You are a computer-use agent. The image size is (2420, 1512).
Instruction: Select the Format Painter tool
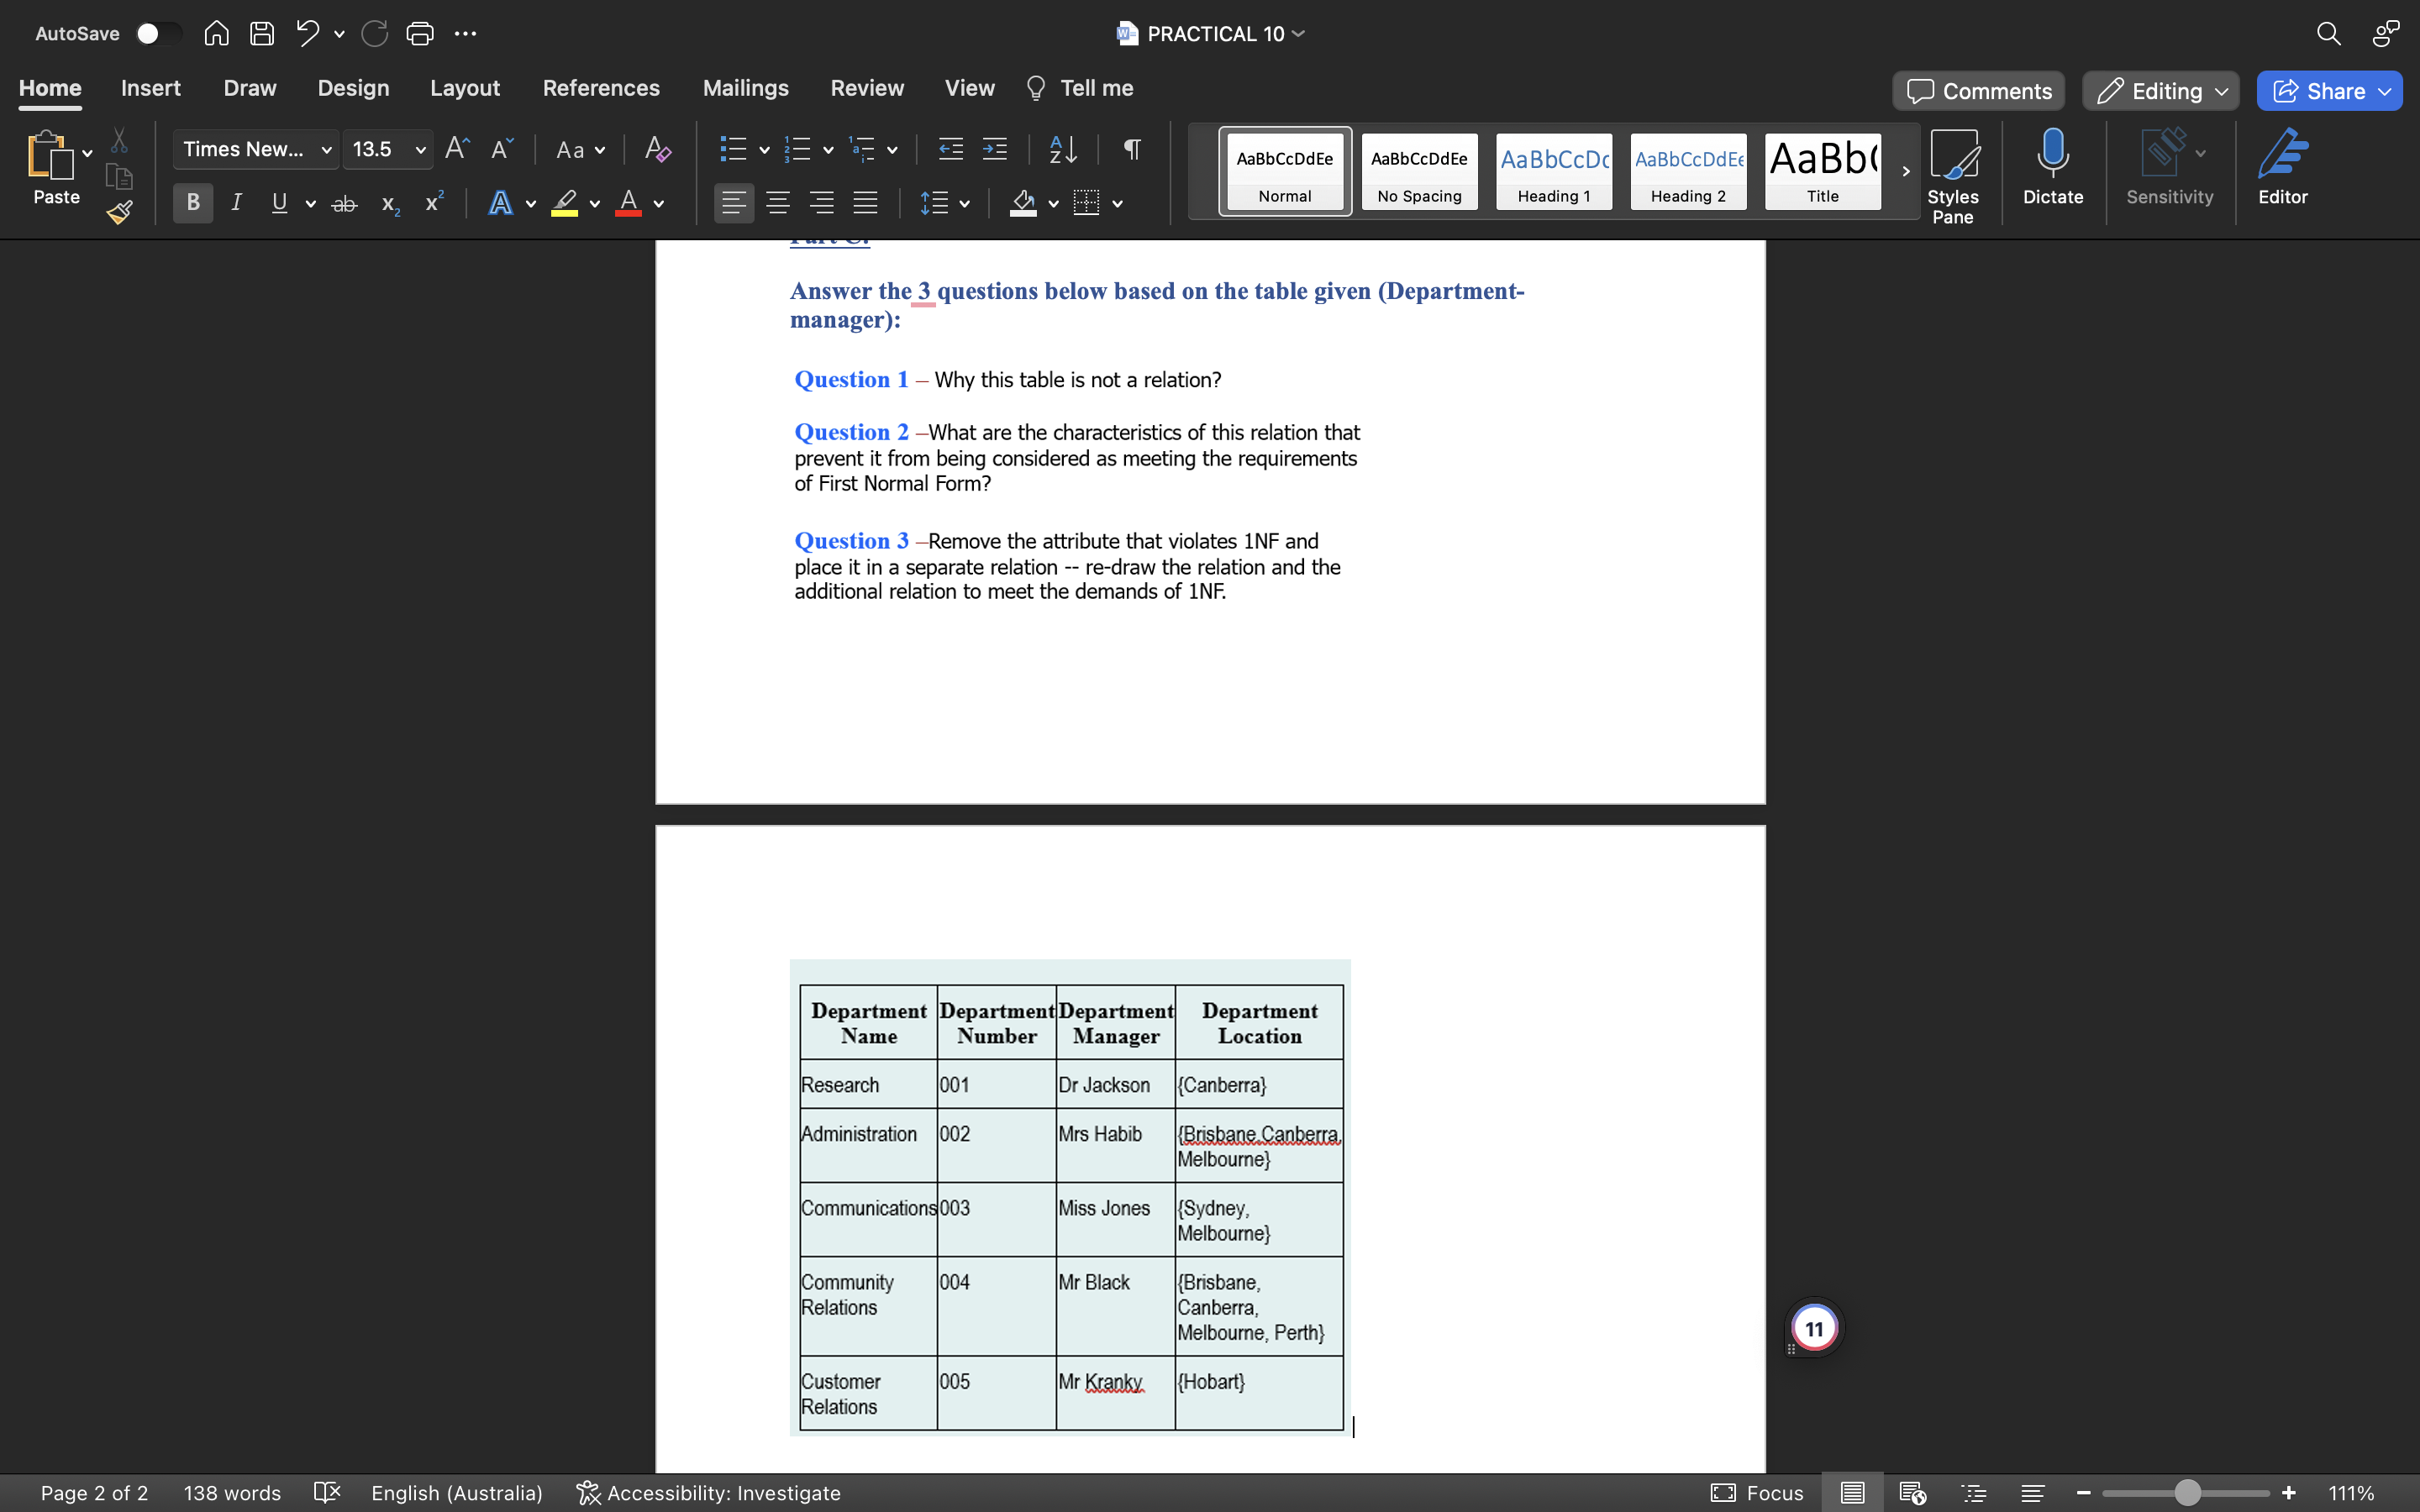[118, 212]
